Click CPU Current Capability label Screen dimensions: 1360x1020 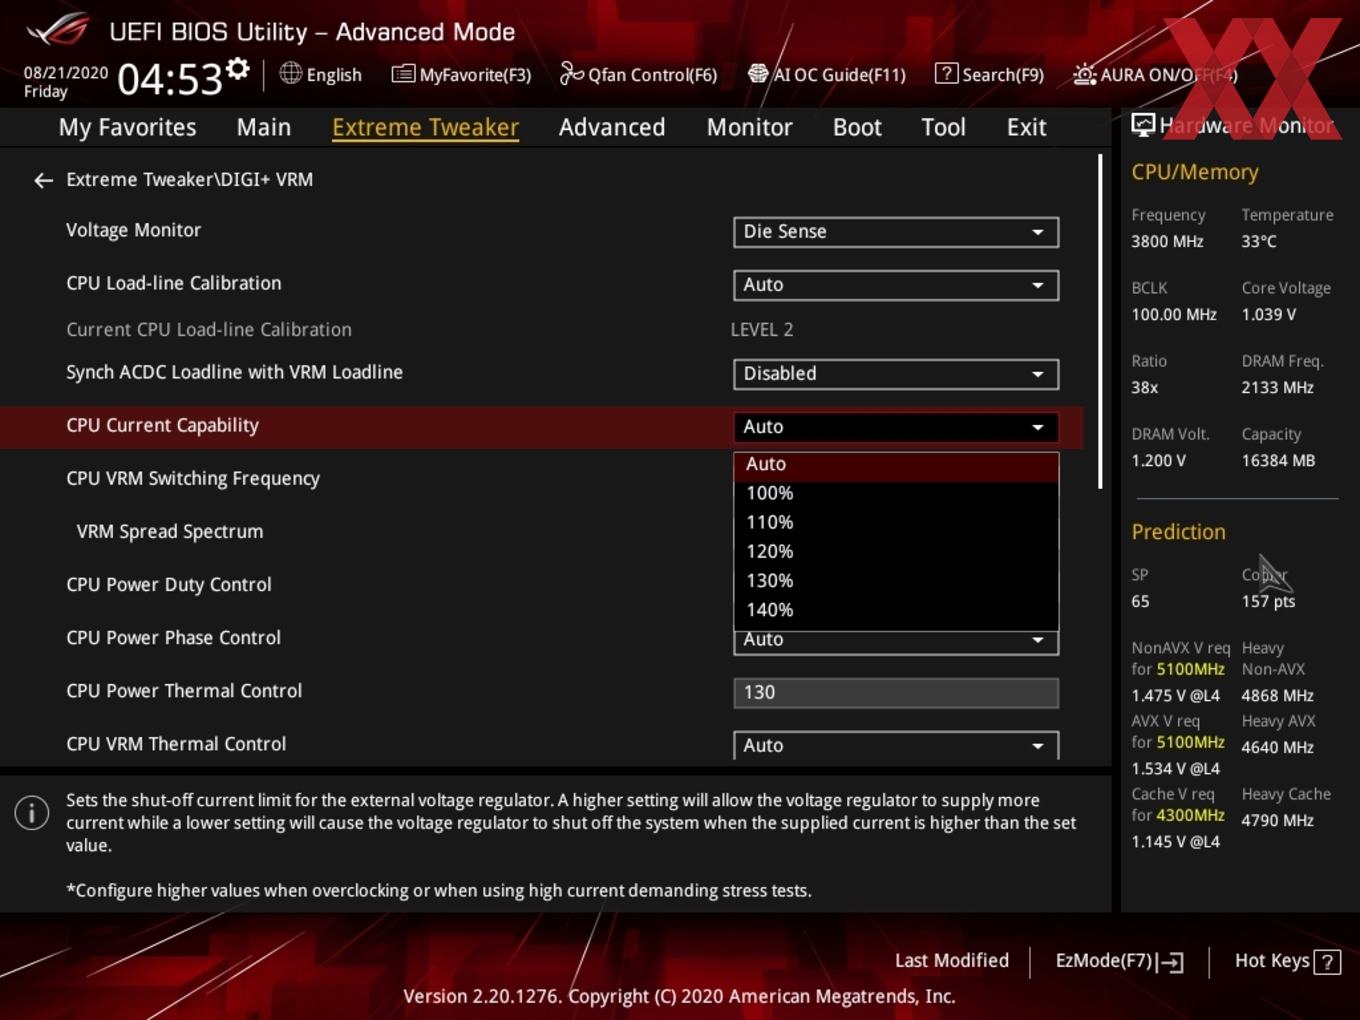pyautogui.click(x=162, y=426)
